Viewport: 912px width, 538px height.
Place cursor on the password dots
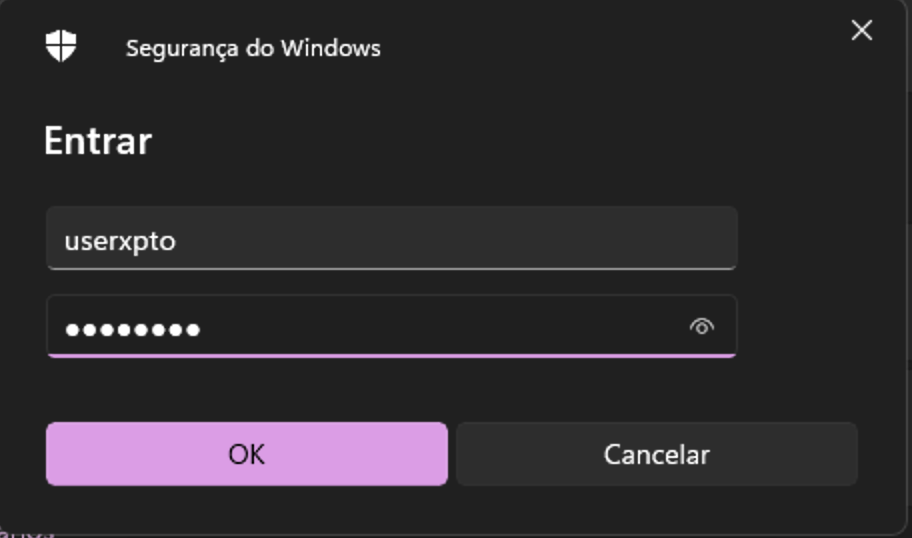point(132,328)
